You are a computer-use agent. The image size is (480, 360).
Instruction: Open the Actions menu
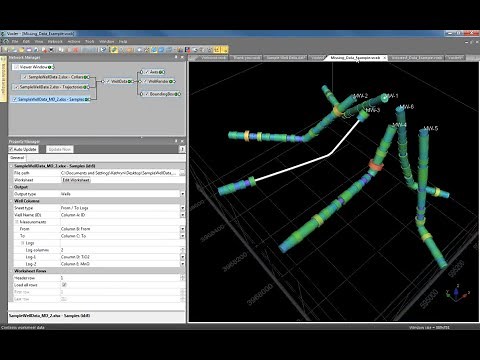pyautogui.click(x=74, y=42)
